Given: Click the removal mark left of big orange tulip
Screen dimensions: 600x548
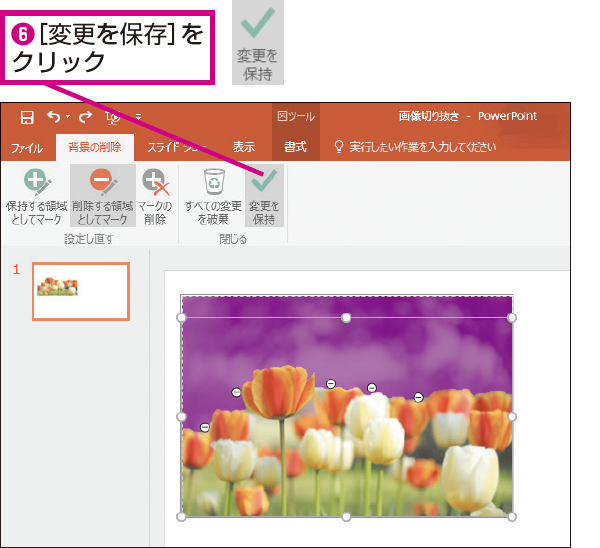Looking at the screenshot, I should 236,392.
